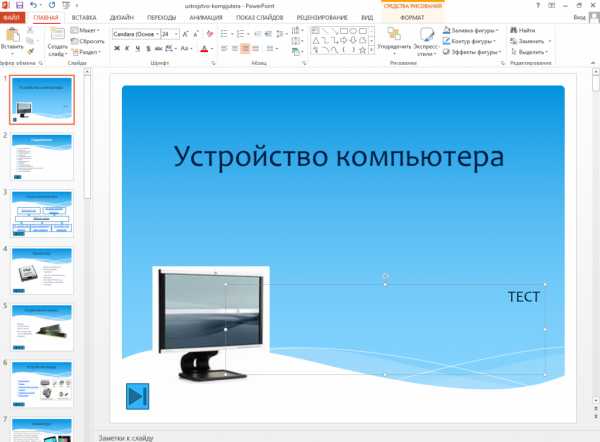The image size is (600, 442).
Task: Center the text in paragraph
Action: [235, 49]
